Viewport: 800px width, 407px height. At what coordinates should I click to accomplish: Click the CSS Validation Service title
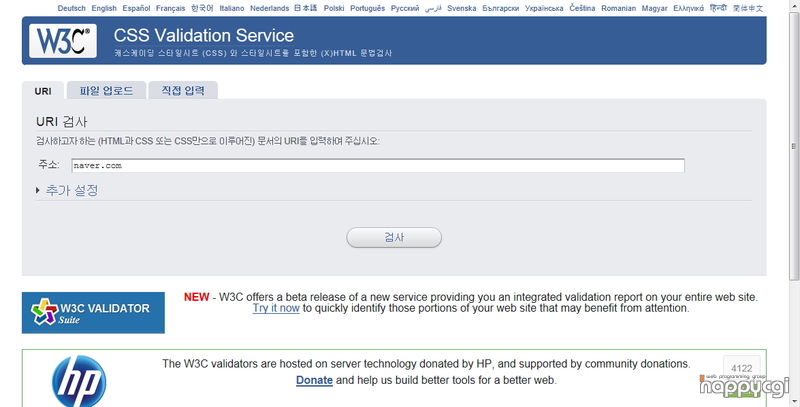[x=204, y=35]
